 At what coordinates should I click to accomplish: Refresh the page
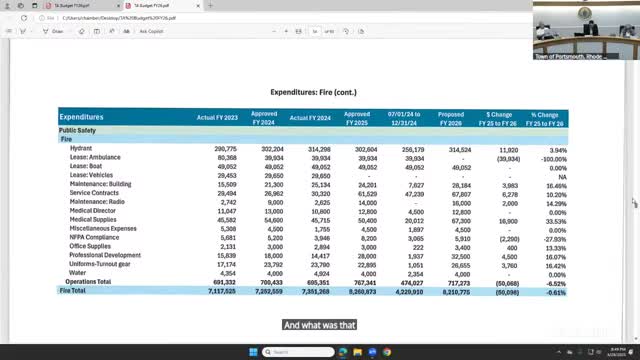pos(24,18)
